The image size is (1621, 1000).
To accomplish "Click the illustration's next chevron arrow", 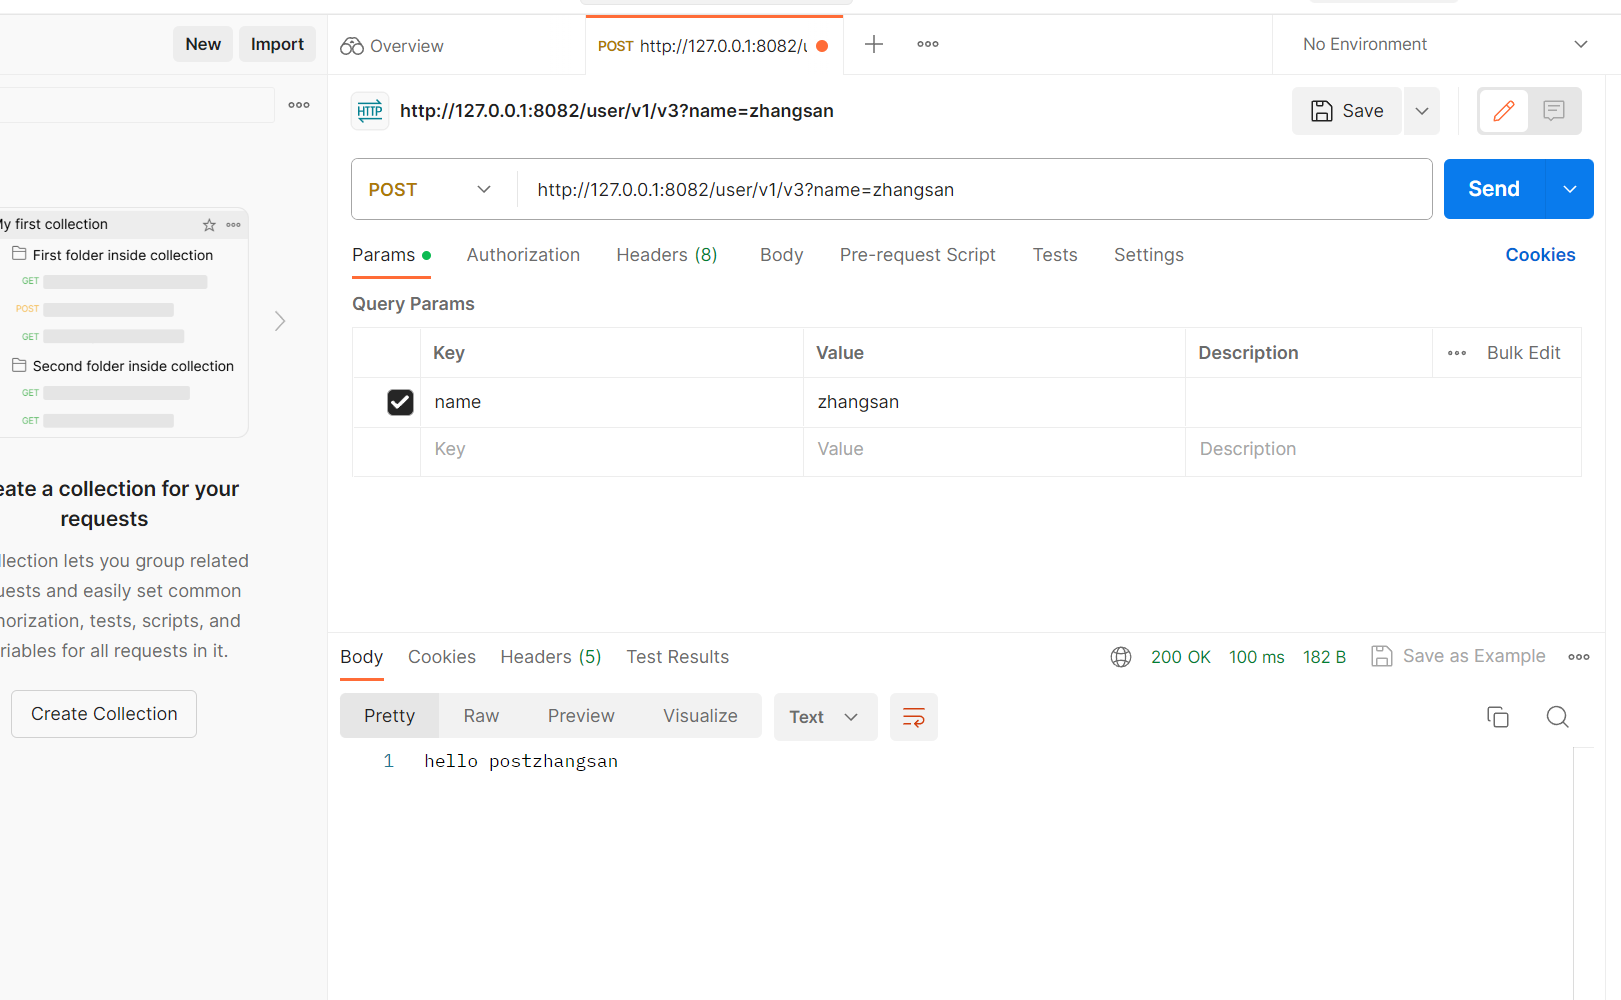I will (280, 321).
